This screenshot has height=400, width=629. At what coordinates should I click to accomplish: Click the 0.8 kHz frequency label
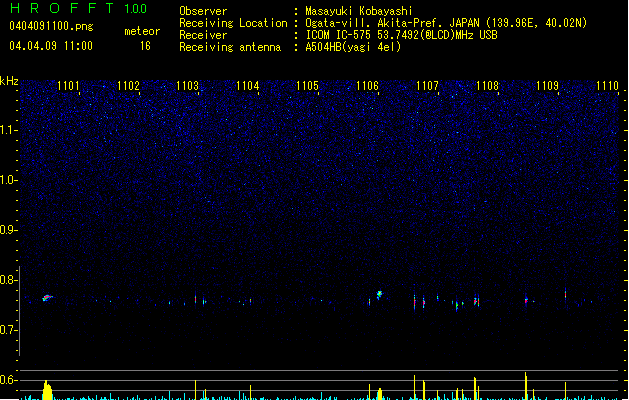pos(8,280)
